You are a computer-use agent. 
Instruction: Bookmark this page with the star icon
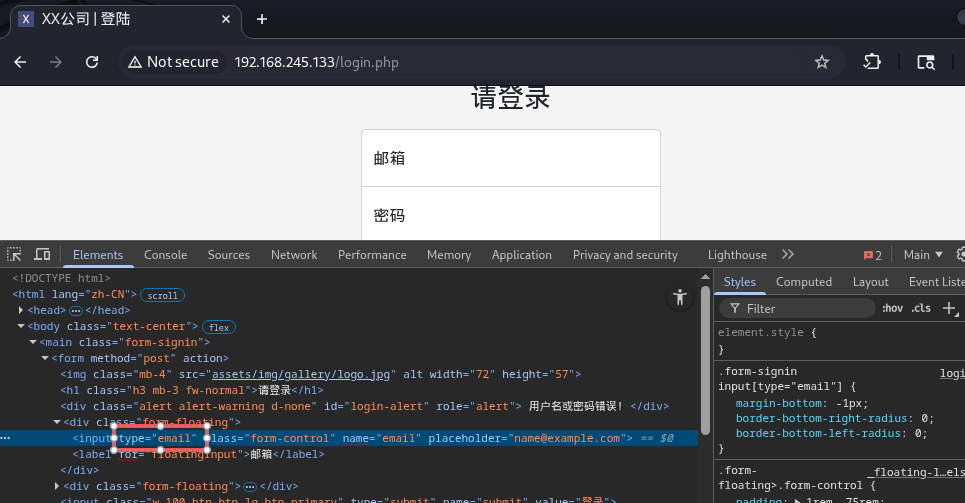822,62
